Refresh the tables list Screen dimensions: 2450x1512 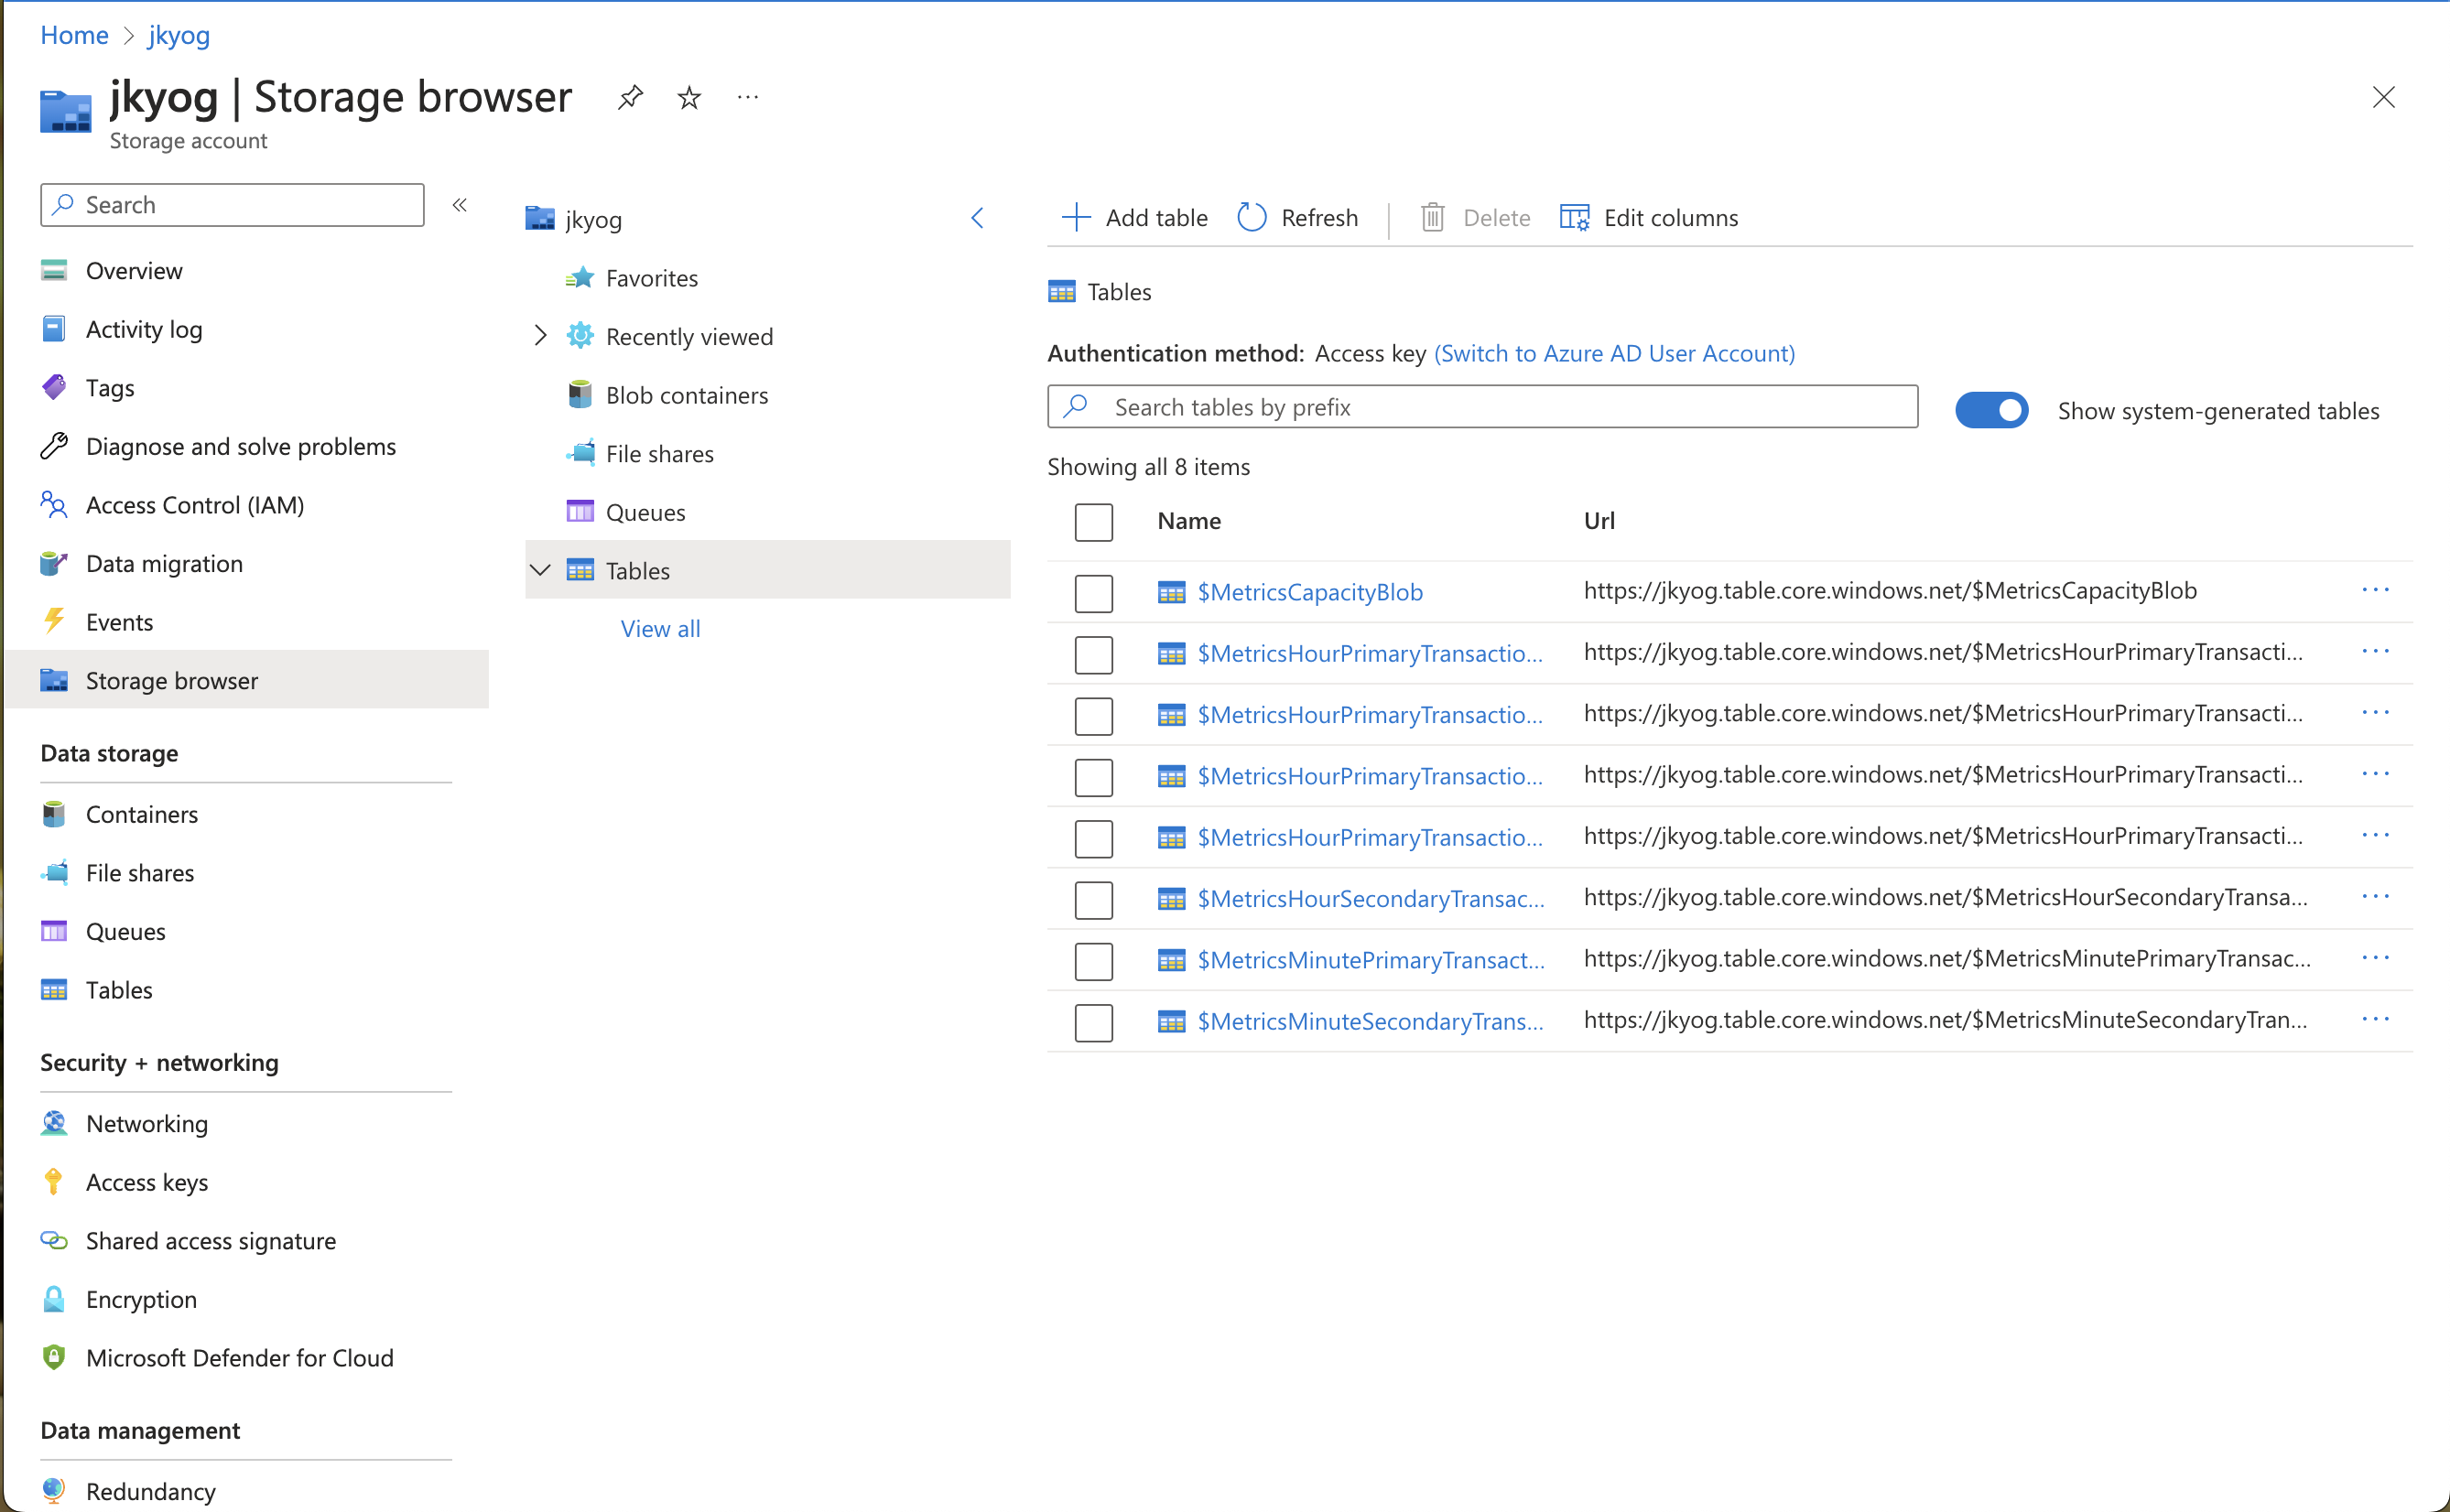(1297, 217)
